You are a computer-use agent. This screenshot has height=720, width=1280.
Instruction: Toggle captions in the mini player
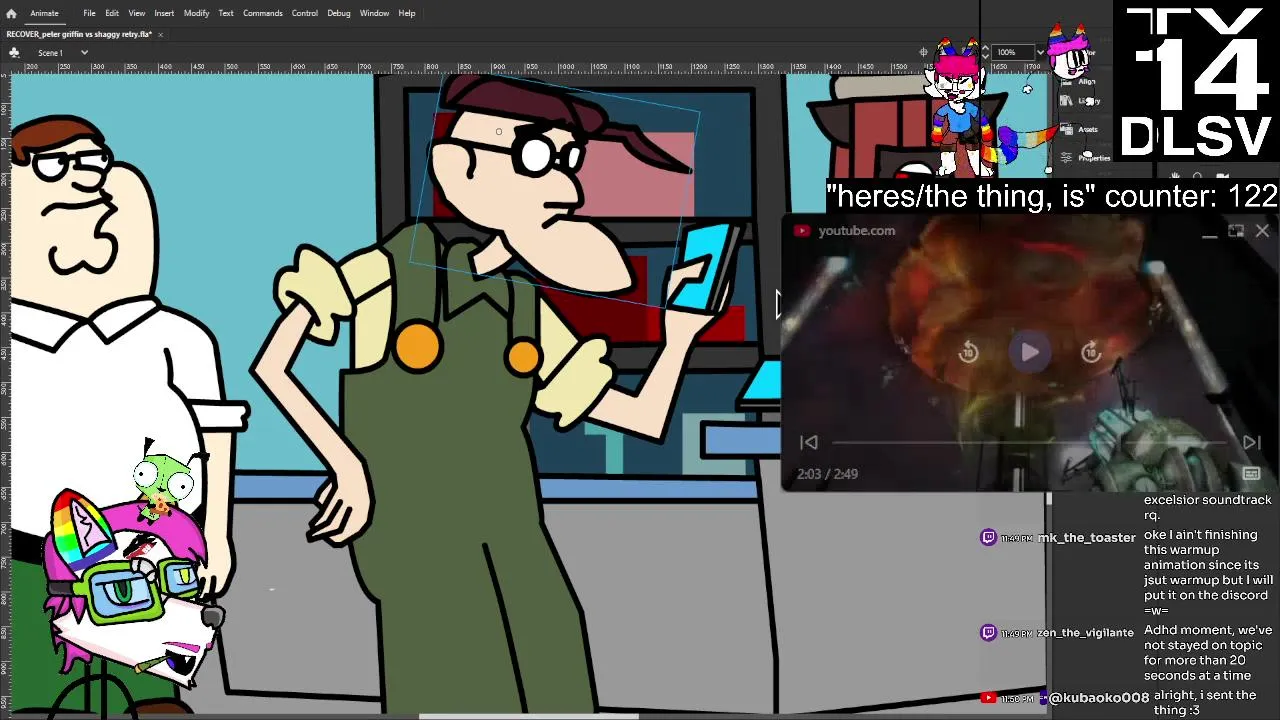pyautogui.click(x=1251, y=474)
